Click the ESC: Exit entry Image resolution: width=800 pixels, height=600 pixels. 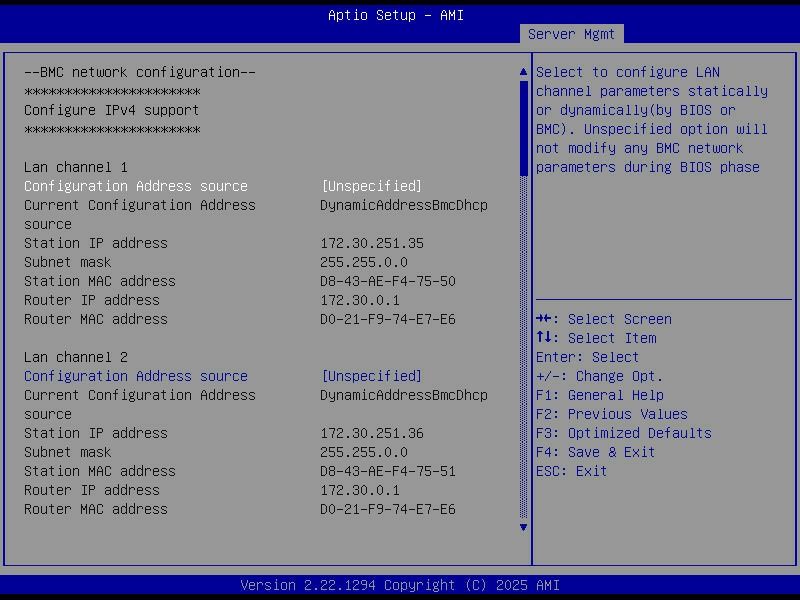pyautogui.click(x=571, y=471)
